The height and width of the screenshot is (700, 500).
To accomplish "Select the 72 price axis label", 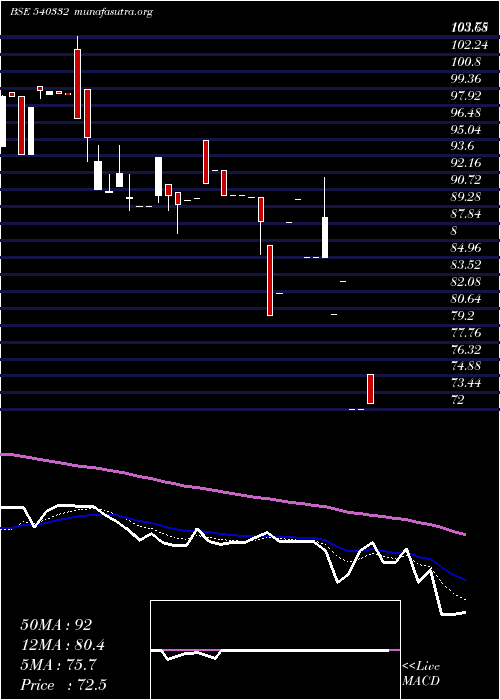I will [458, 400].
